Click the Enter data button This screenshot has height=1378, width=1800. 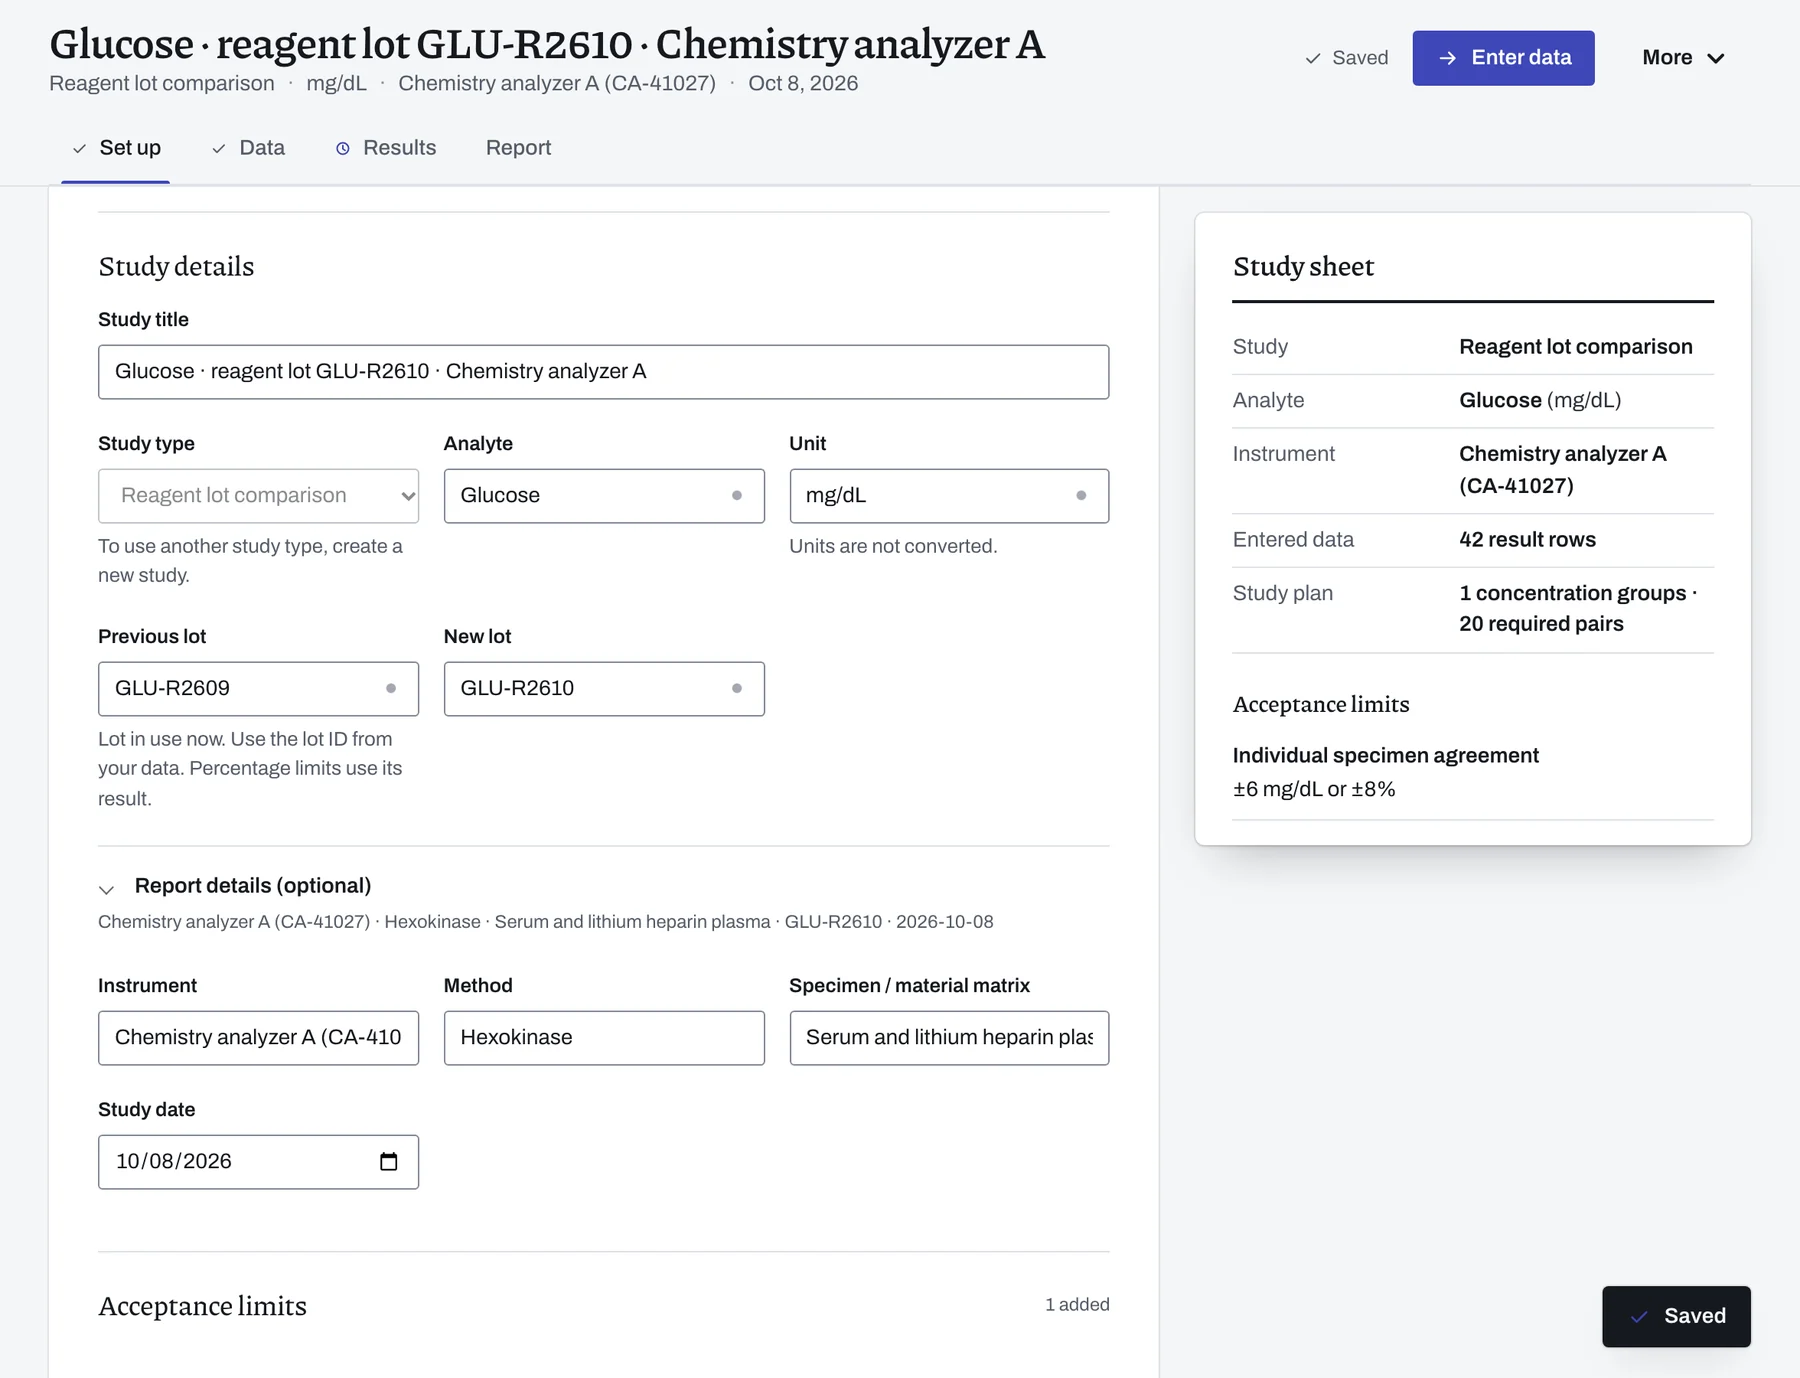[1503, 58]
